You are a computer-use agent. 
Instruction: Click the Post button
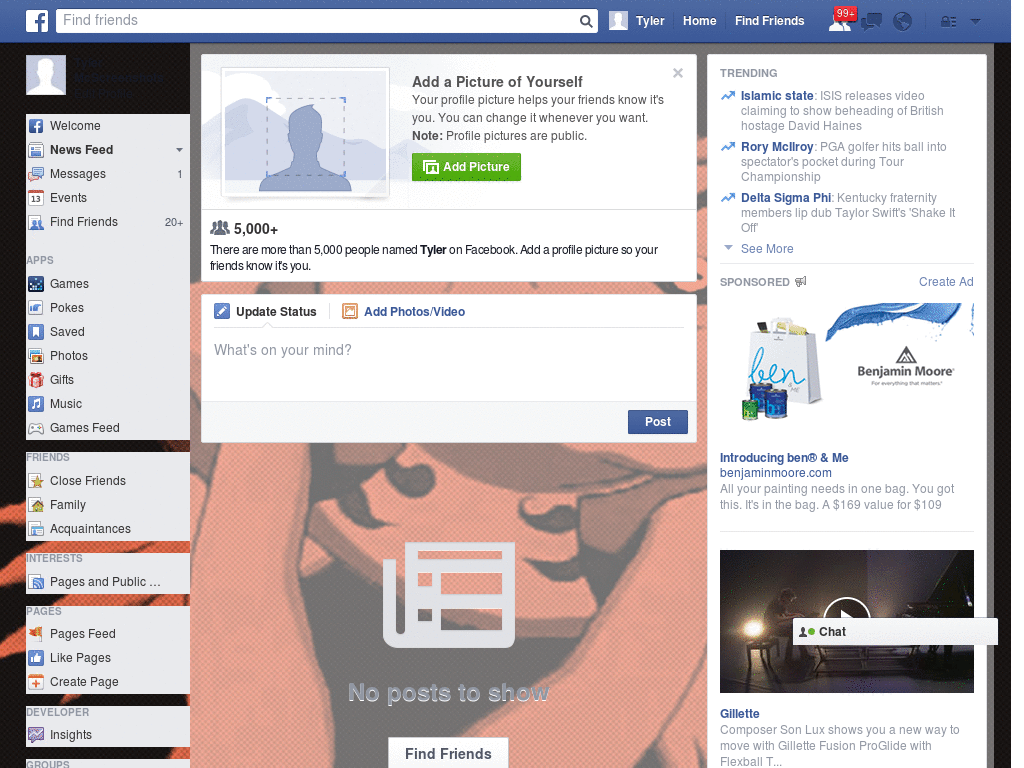[658, 422]
